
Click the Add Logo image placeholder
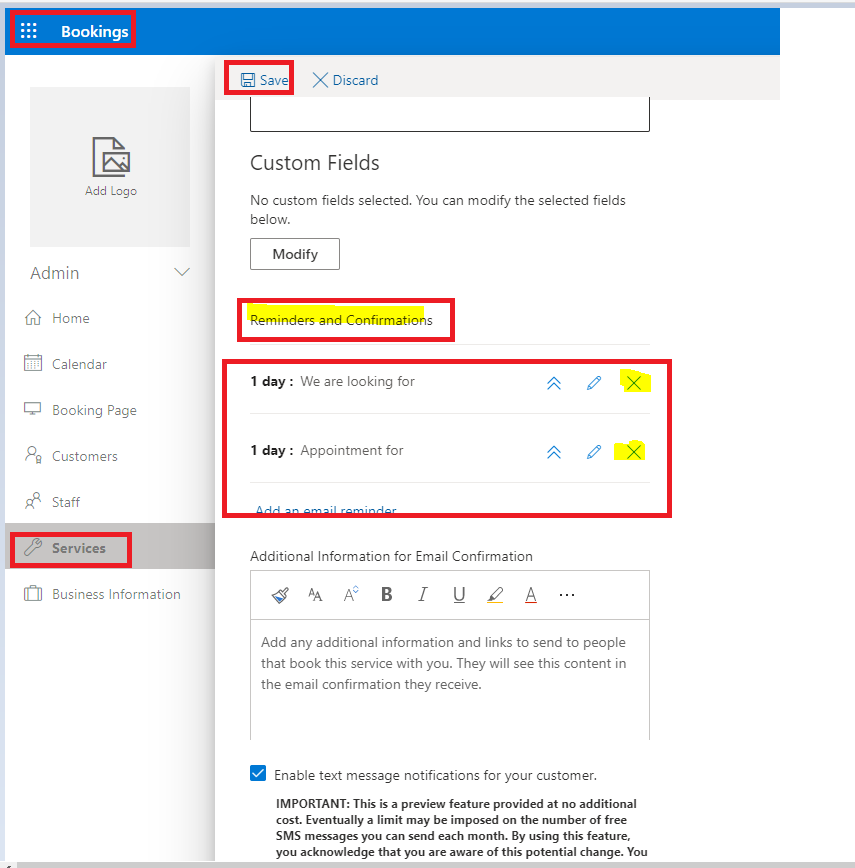click(110, 167)
